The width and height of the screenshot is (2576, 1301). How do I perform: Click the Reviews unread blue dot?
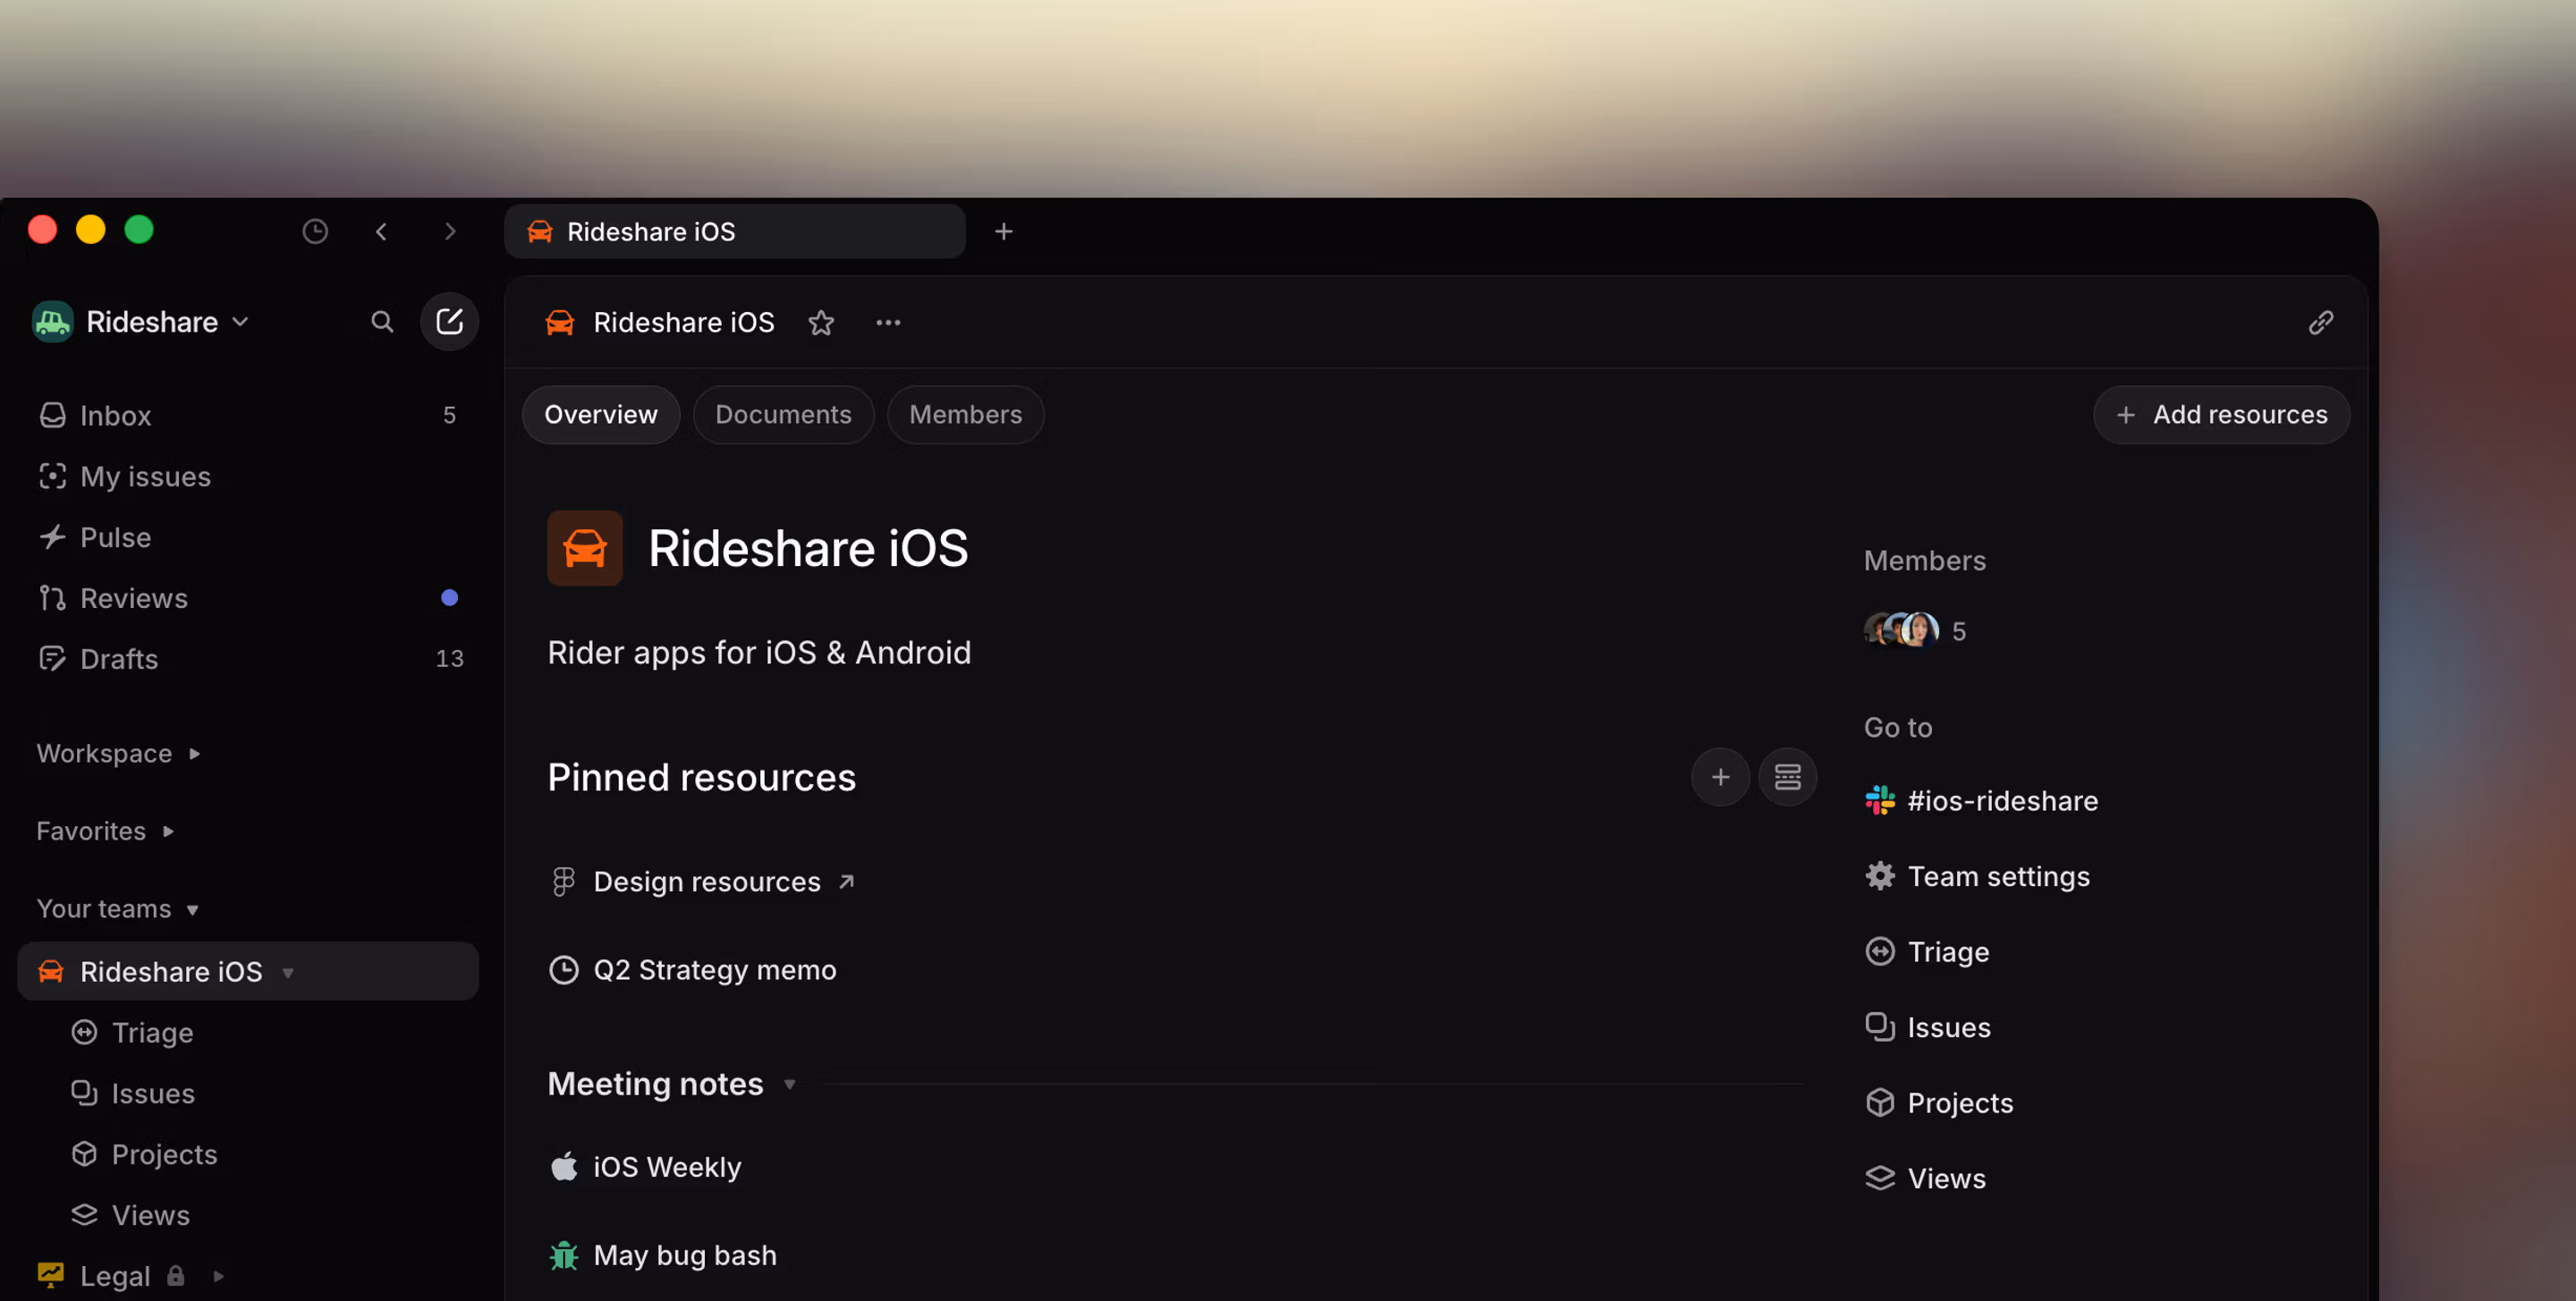point(449,598)
